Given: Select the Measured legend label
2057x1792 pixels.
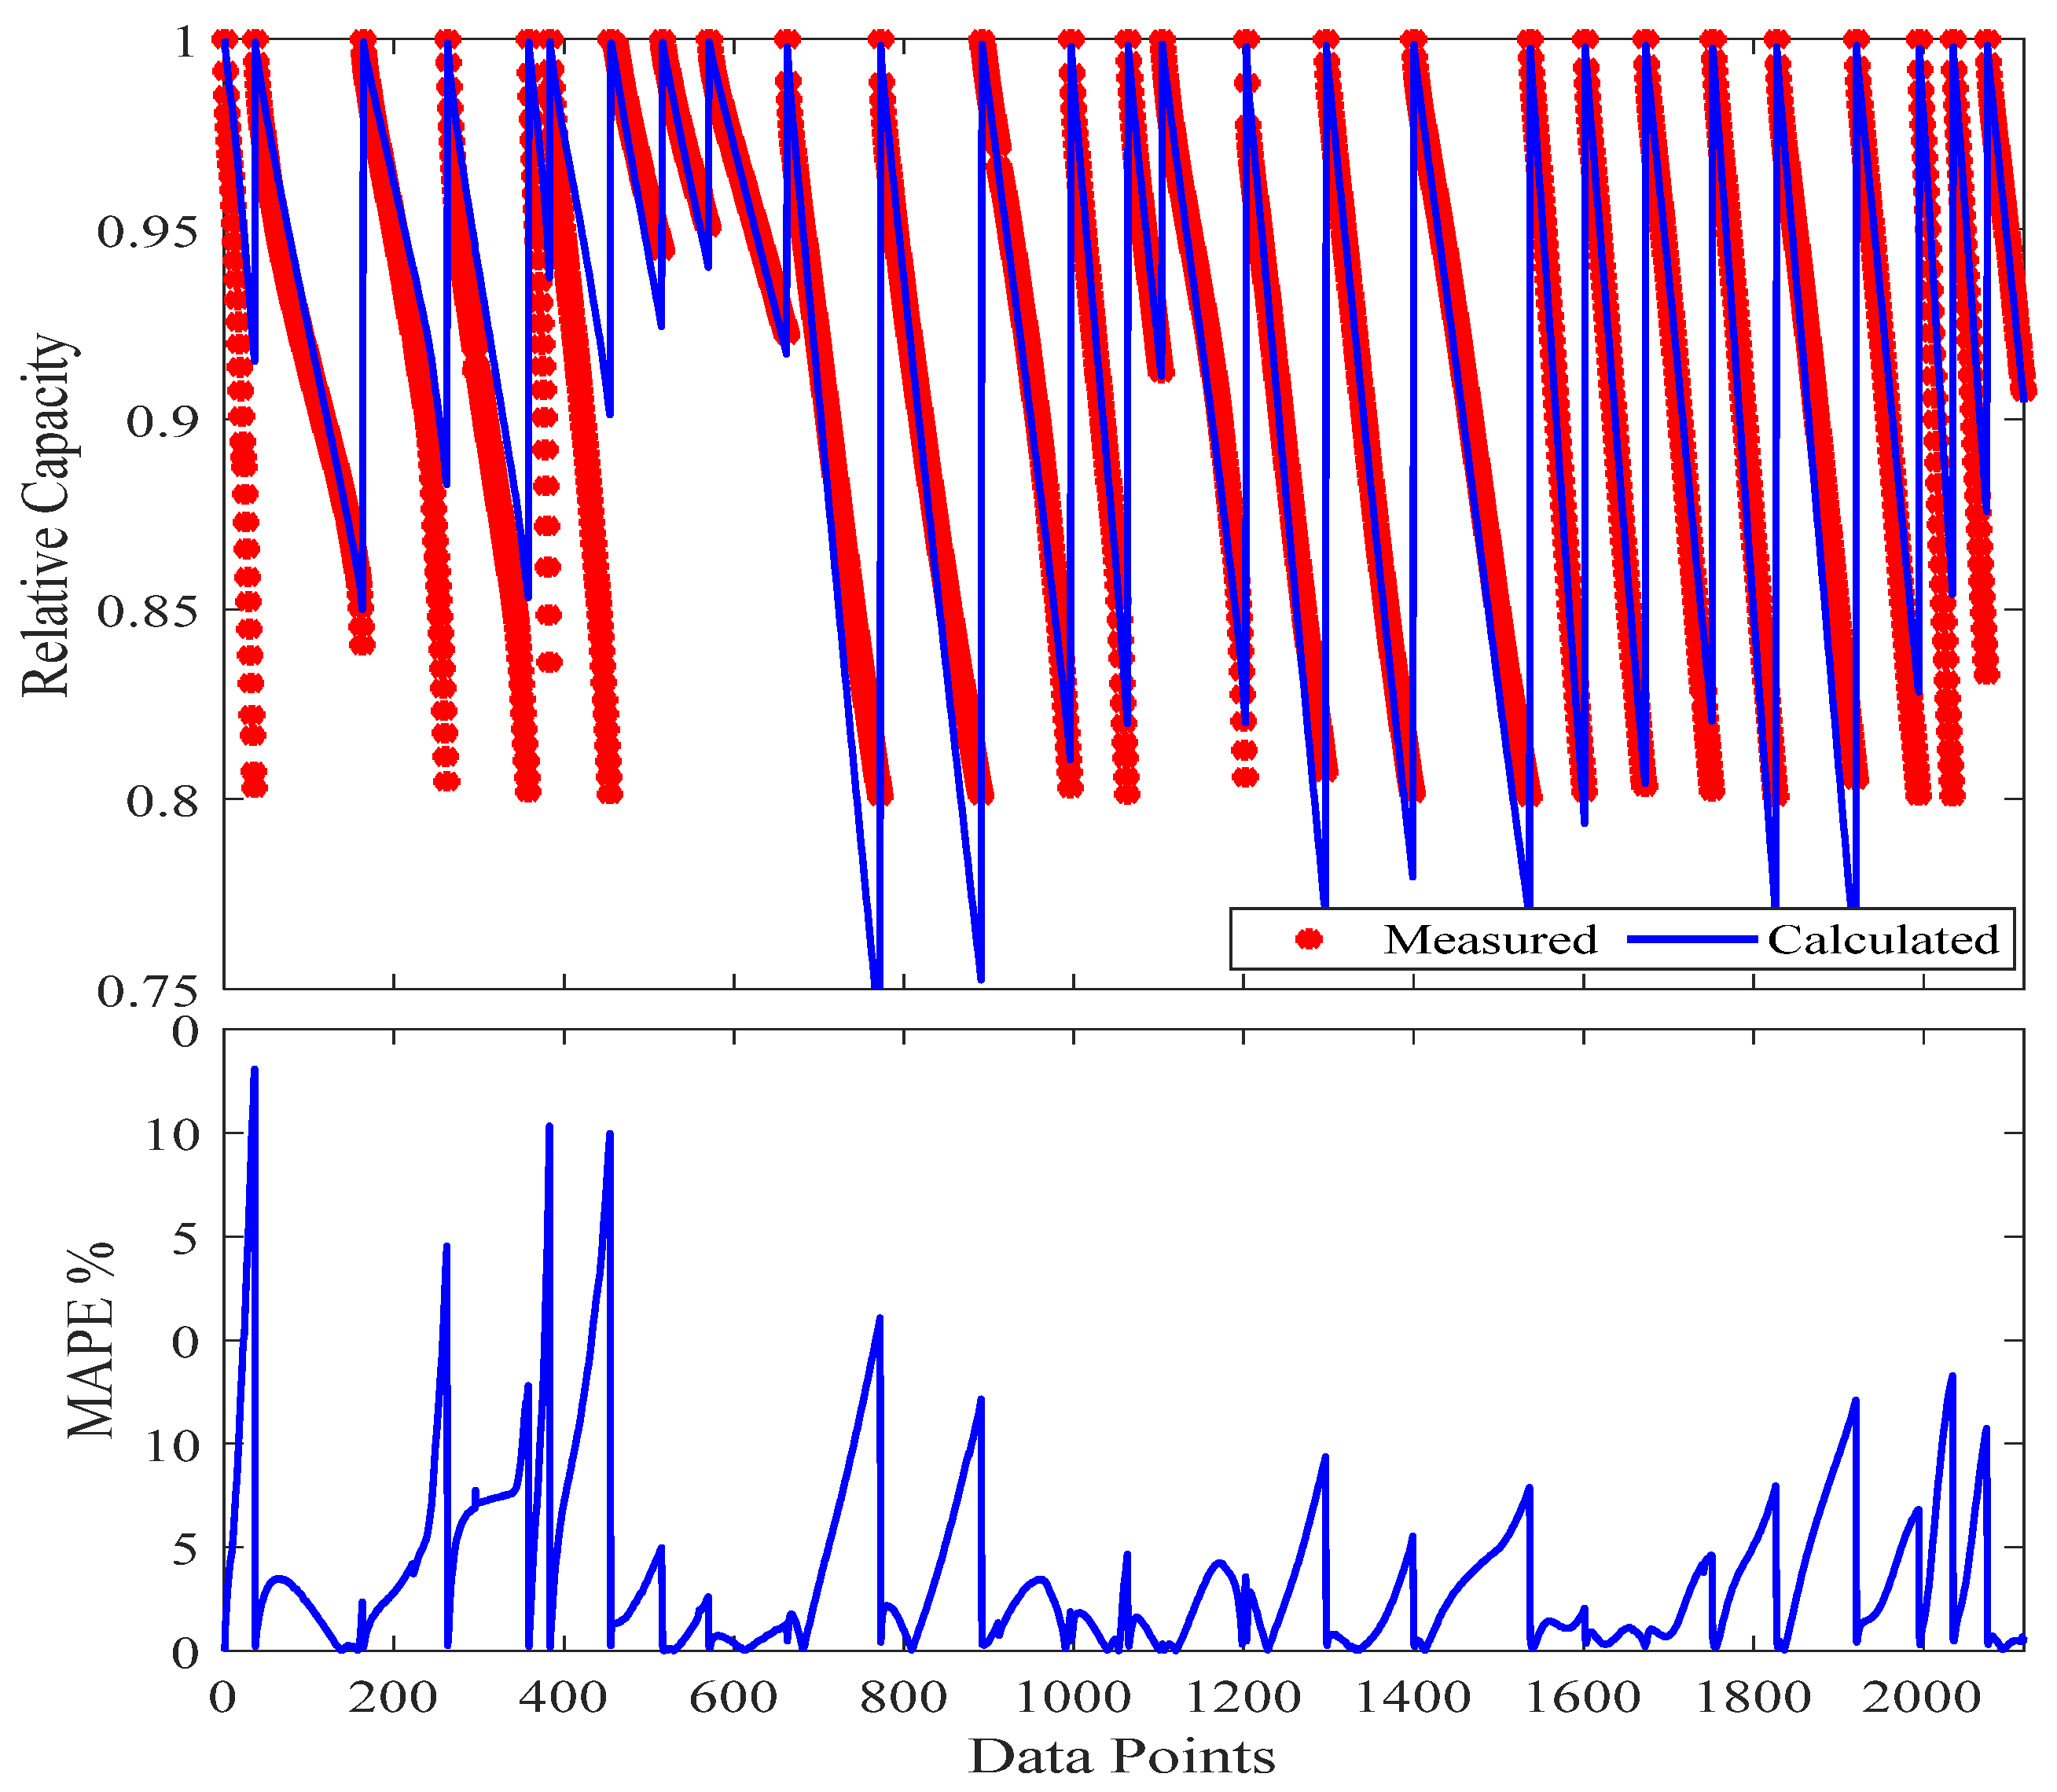Looking at the screenshot, I should pyautogui.click(x=1490, y=940).
